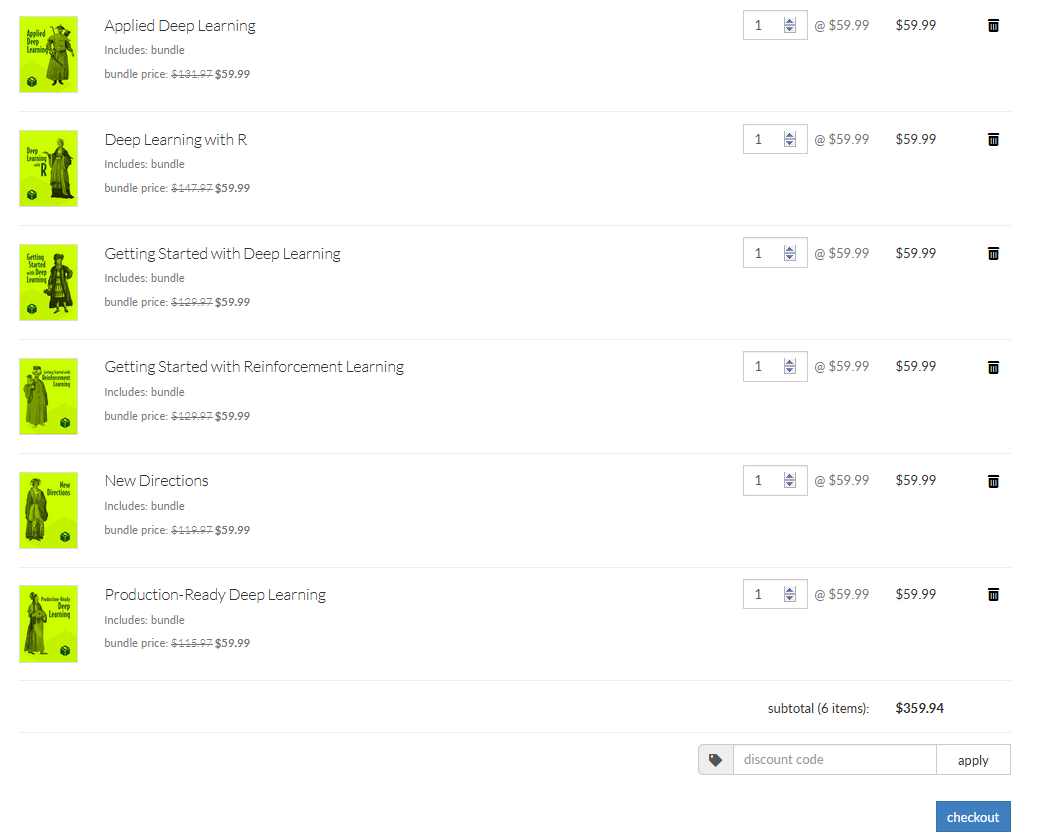Trash Getting Started with Deep Learning item
The width and height of the screenshot is (1064, 839).
(x=993, y=254)
